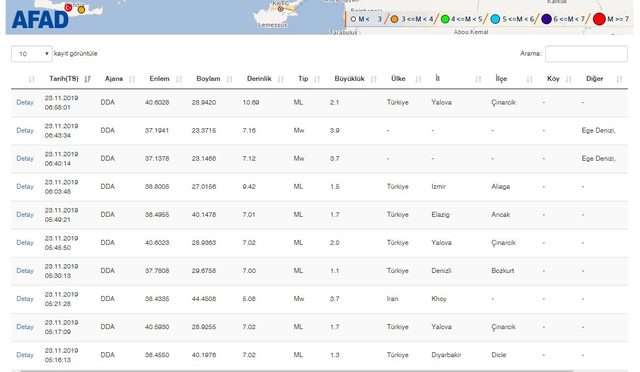640x372 pixels.
Task: Select latitude 40.6028 cell
Action: tap(157, 102)
